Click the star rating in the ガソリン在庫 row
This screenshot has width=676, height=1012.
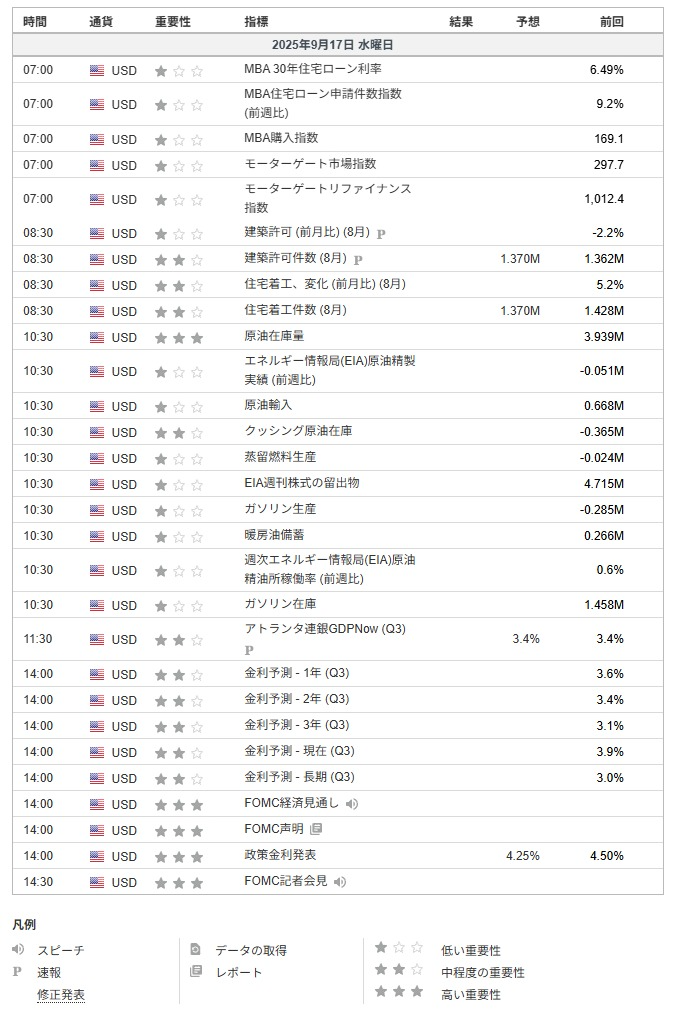[179, 605]
